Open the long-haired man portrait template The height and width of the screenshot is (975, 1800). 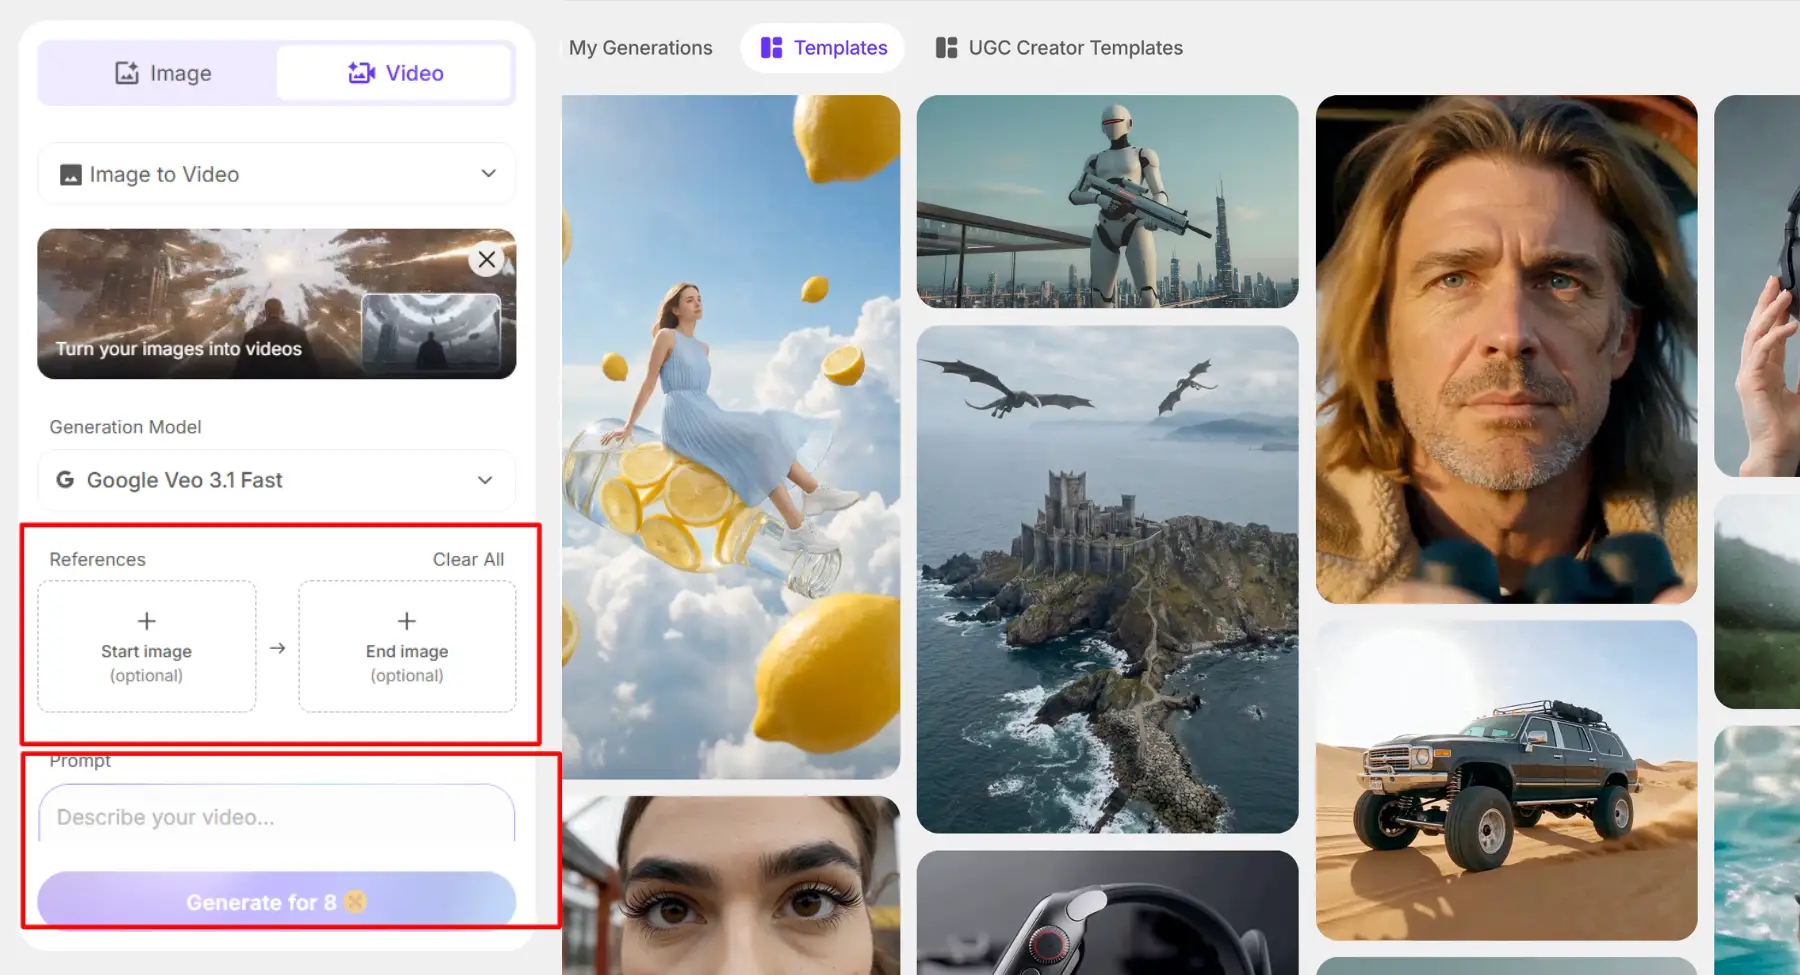[1506, 349]
